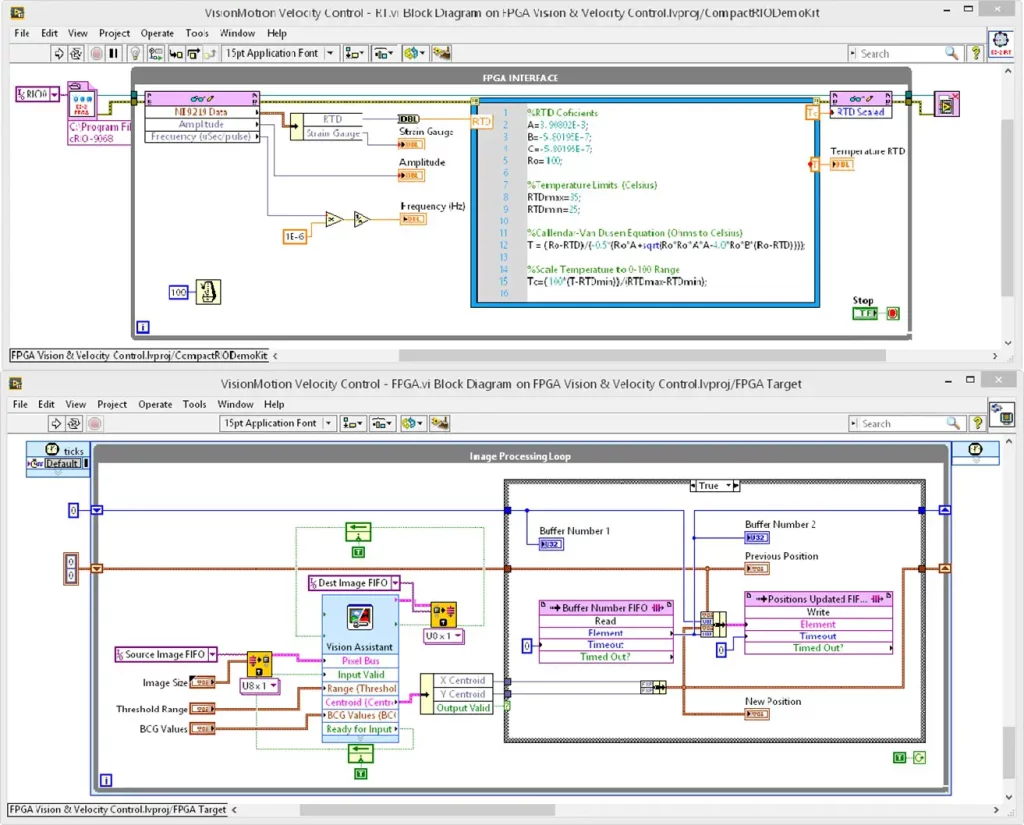This screenshot has height=825, width=1024.
Task: Open the RIO0 resource dropdown
Action: 55,95
